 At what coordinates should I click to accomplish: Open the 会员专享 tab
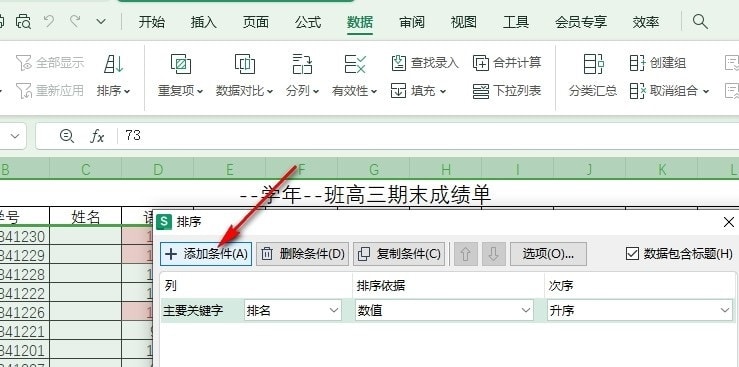tap(581, 22)
